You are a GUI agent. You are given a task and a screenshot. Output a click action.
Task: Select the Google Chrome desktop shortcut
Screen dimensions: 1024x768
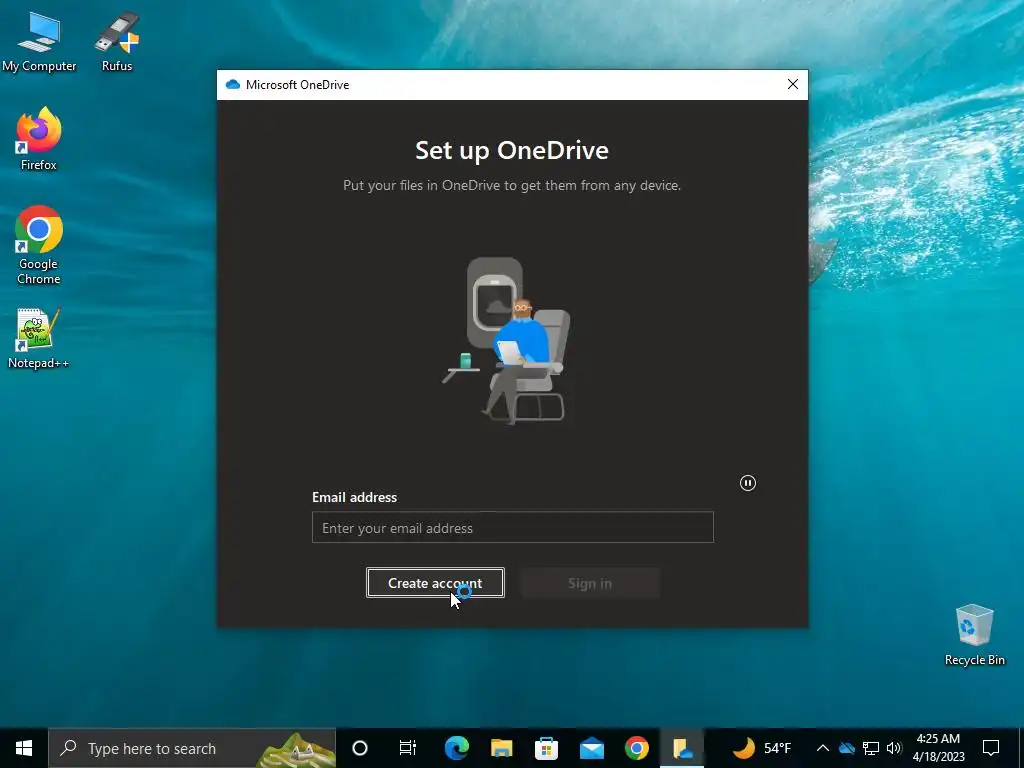[x=39, y=246]
